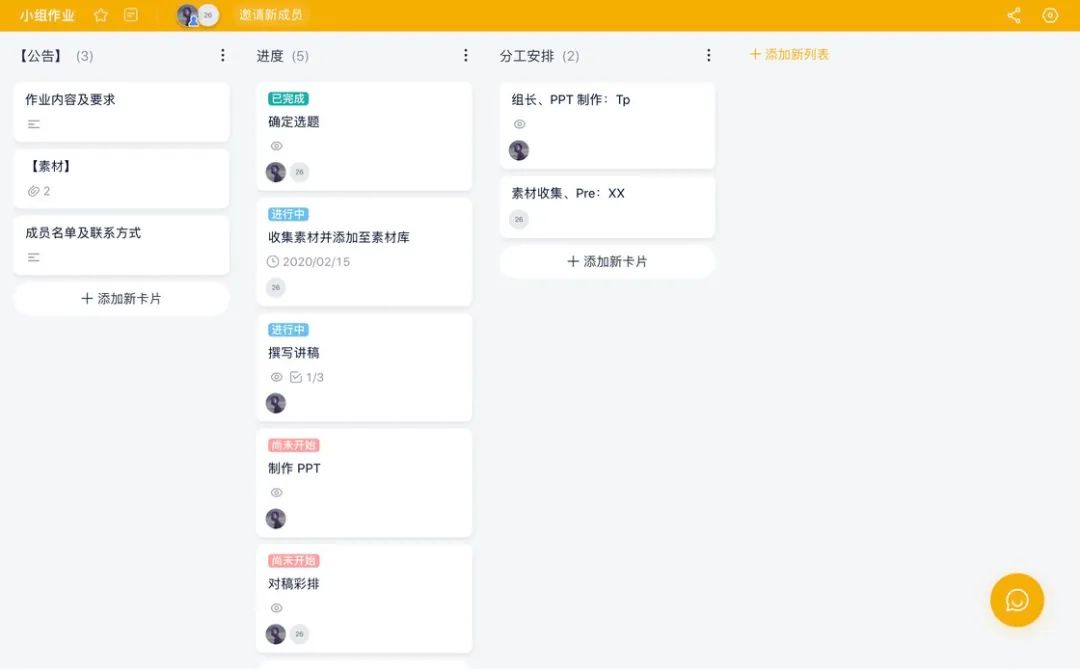Click 添加新卡片 in the 【公告】 list
1080x670 pixels.
(121, 299)
